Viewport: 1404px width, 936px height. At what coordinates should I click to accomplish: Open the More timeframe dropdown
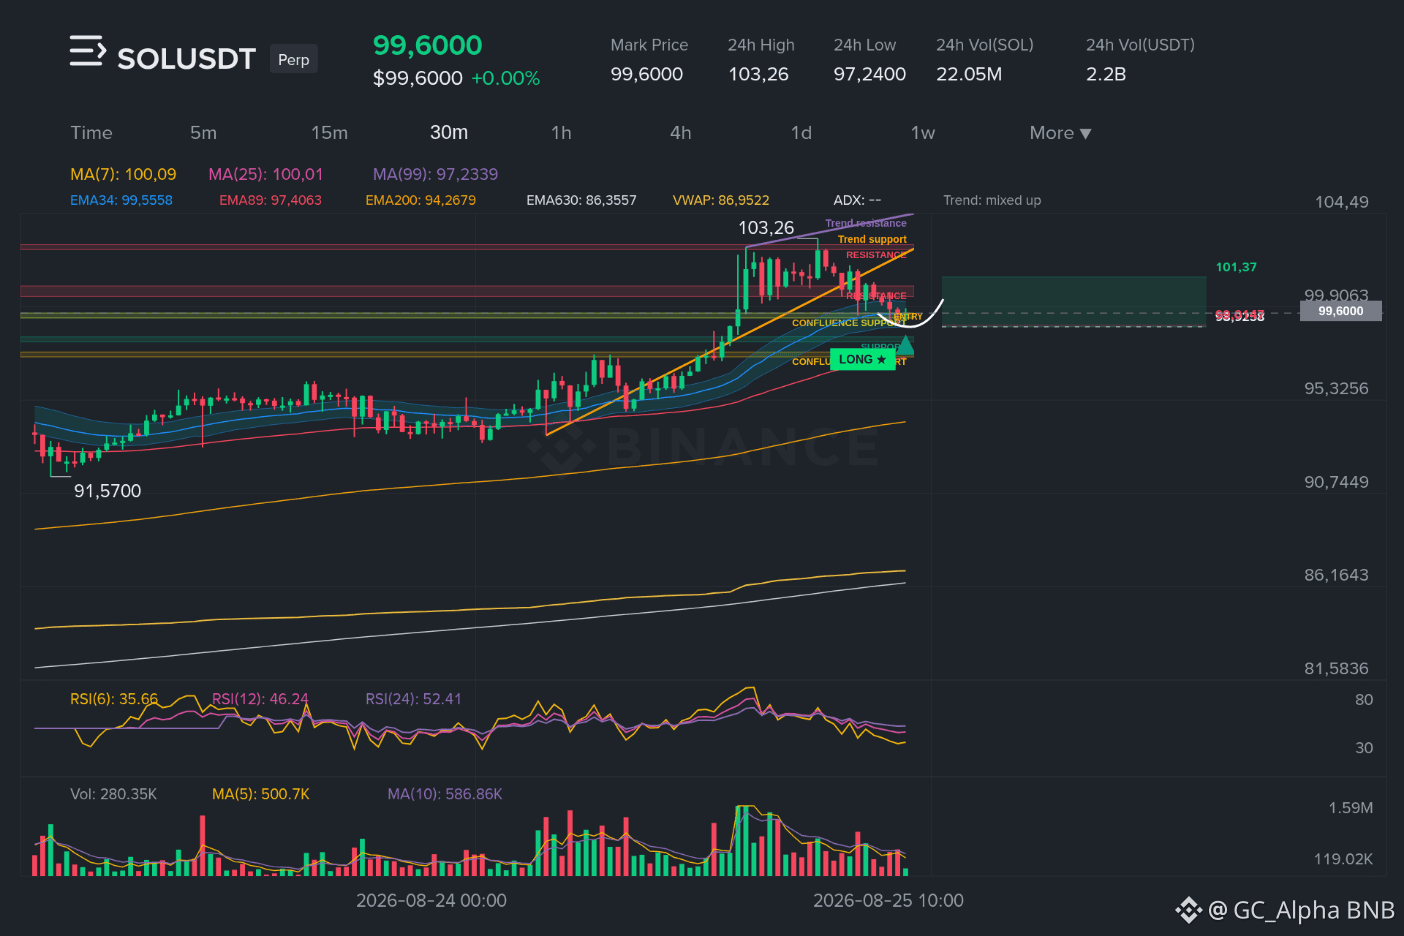(1060, 133)
